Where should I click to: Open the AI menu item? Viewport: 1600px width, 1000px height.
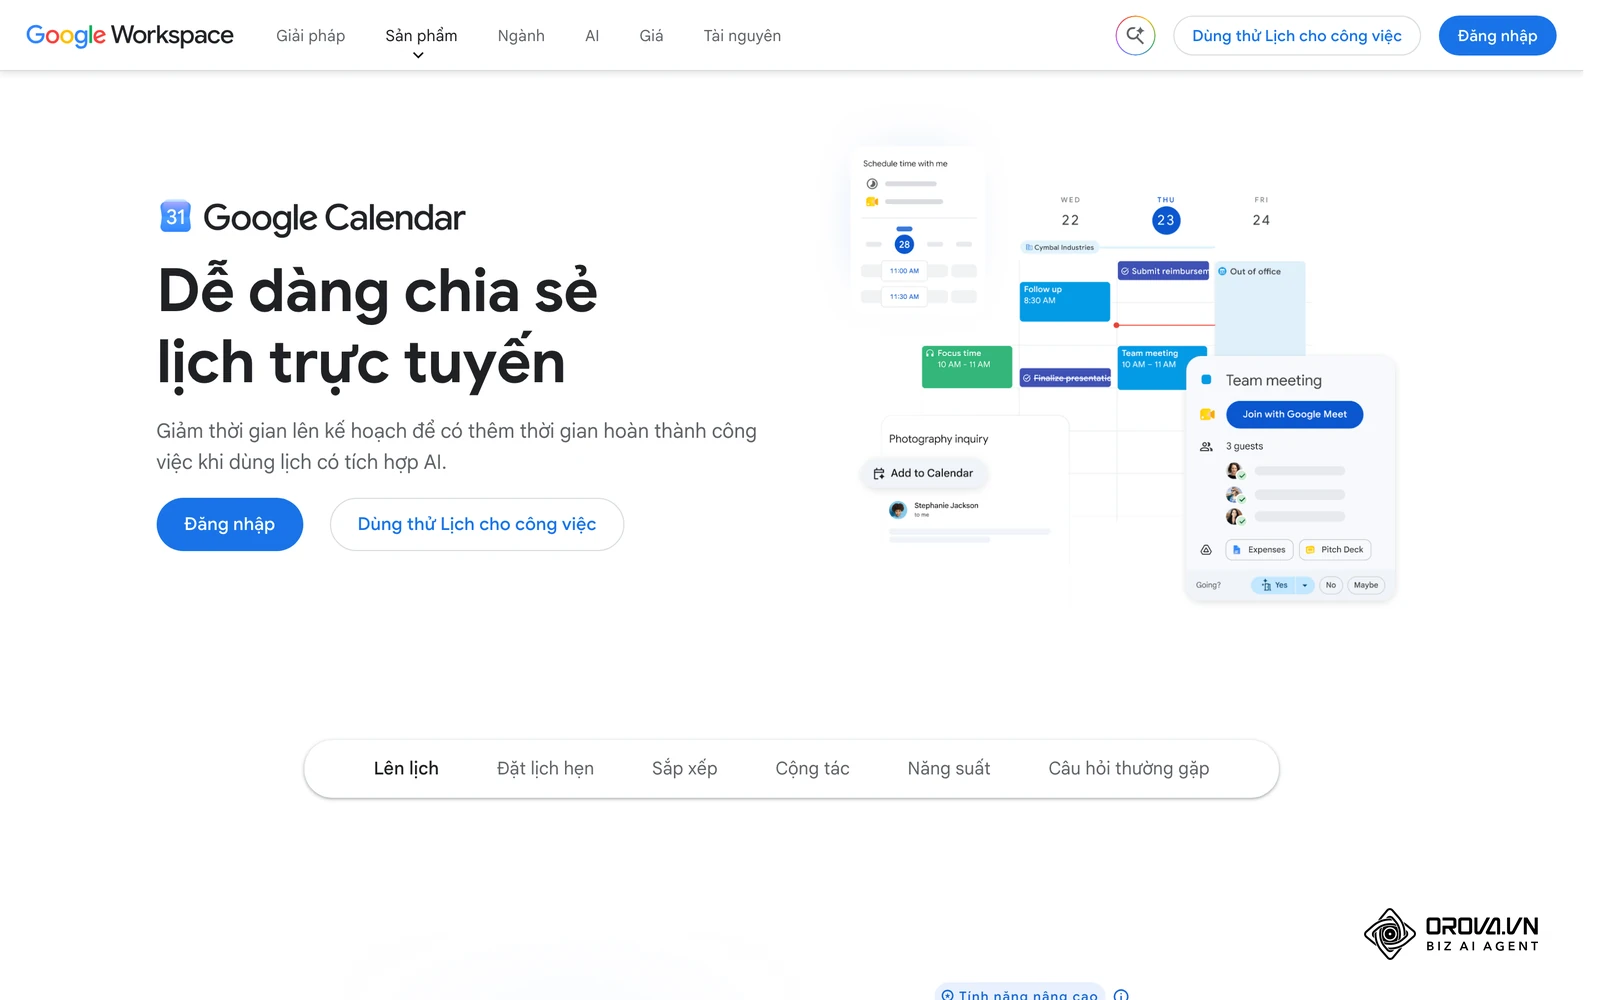click(x=592, y=36)
